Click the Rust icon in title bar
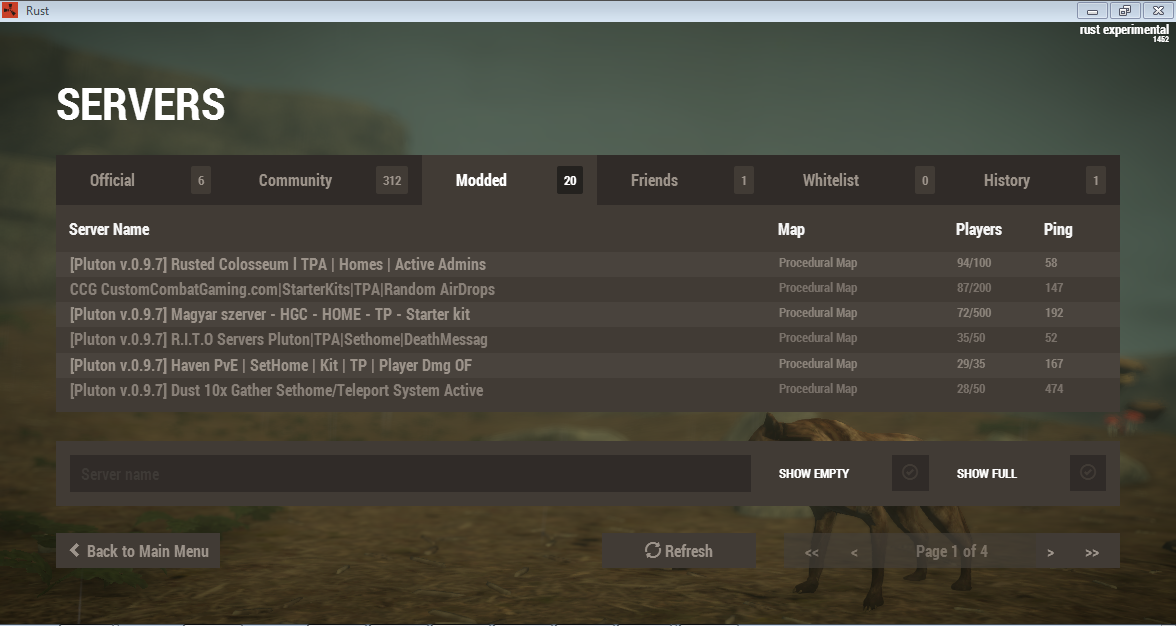1176x626 pixels. tap(10, 10)
